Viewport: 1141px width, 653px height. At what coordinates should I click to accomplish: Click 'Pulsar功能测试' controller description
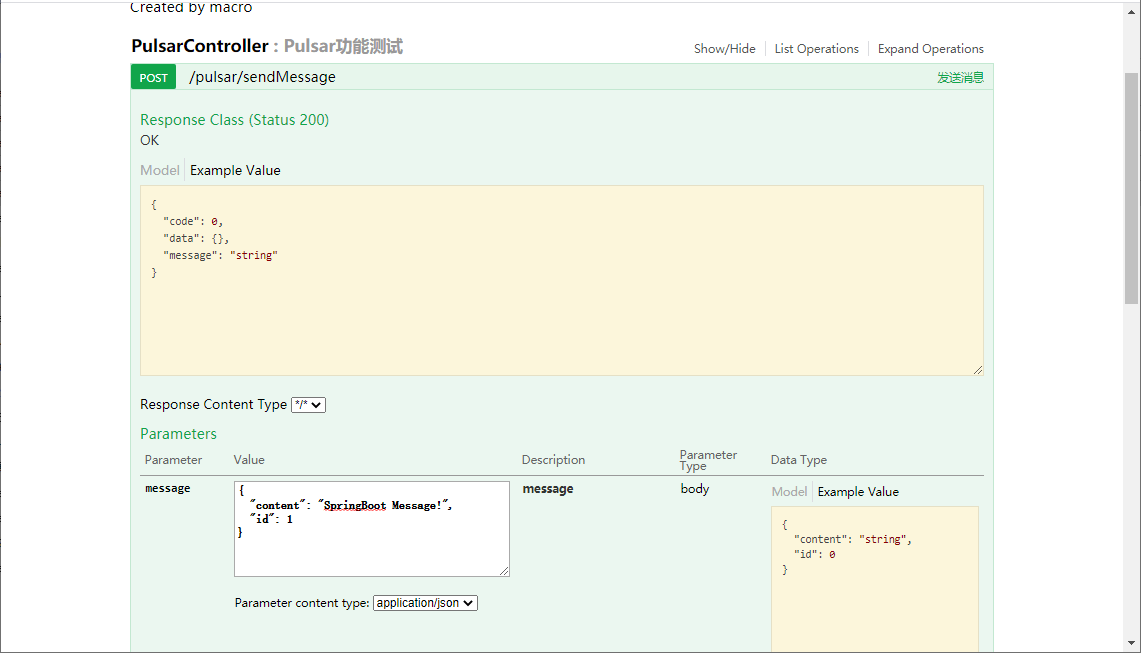click(343, 46)
